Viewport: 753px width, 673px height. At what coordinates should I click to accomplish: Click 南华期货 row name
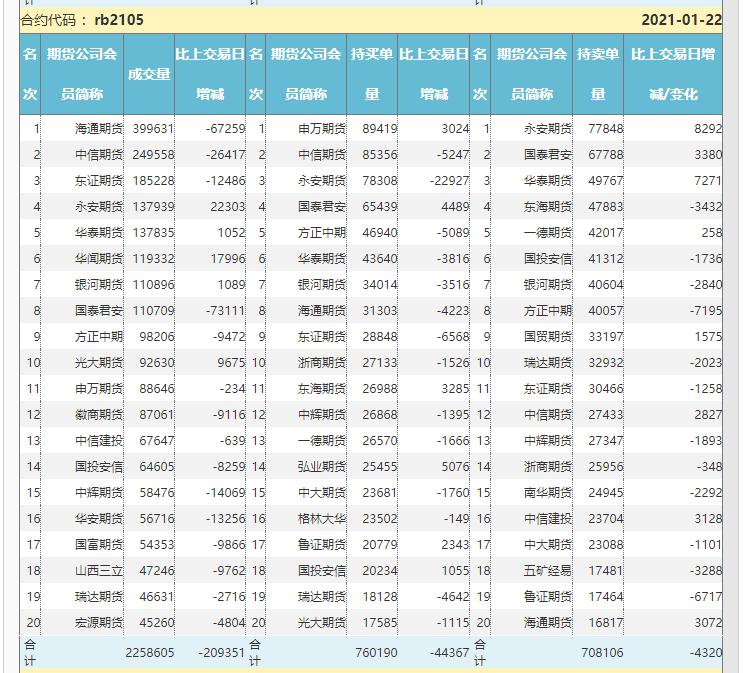coord(547,492)
